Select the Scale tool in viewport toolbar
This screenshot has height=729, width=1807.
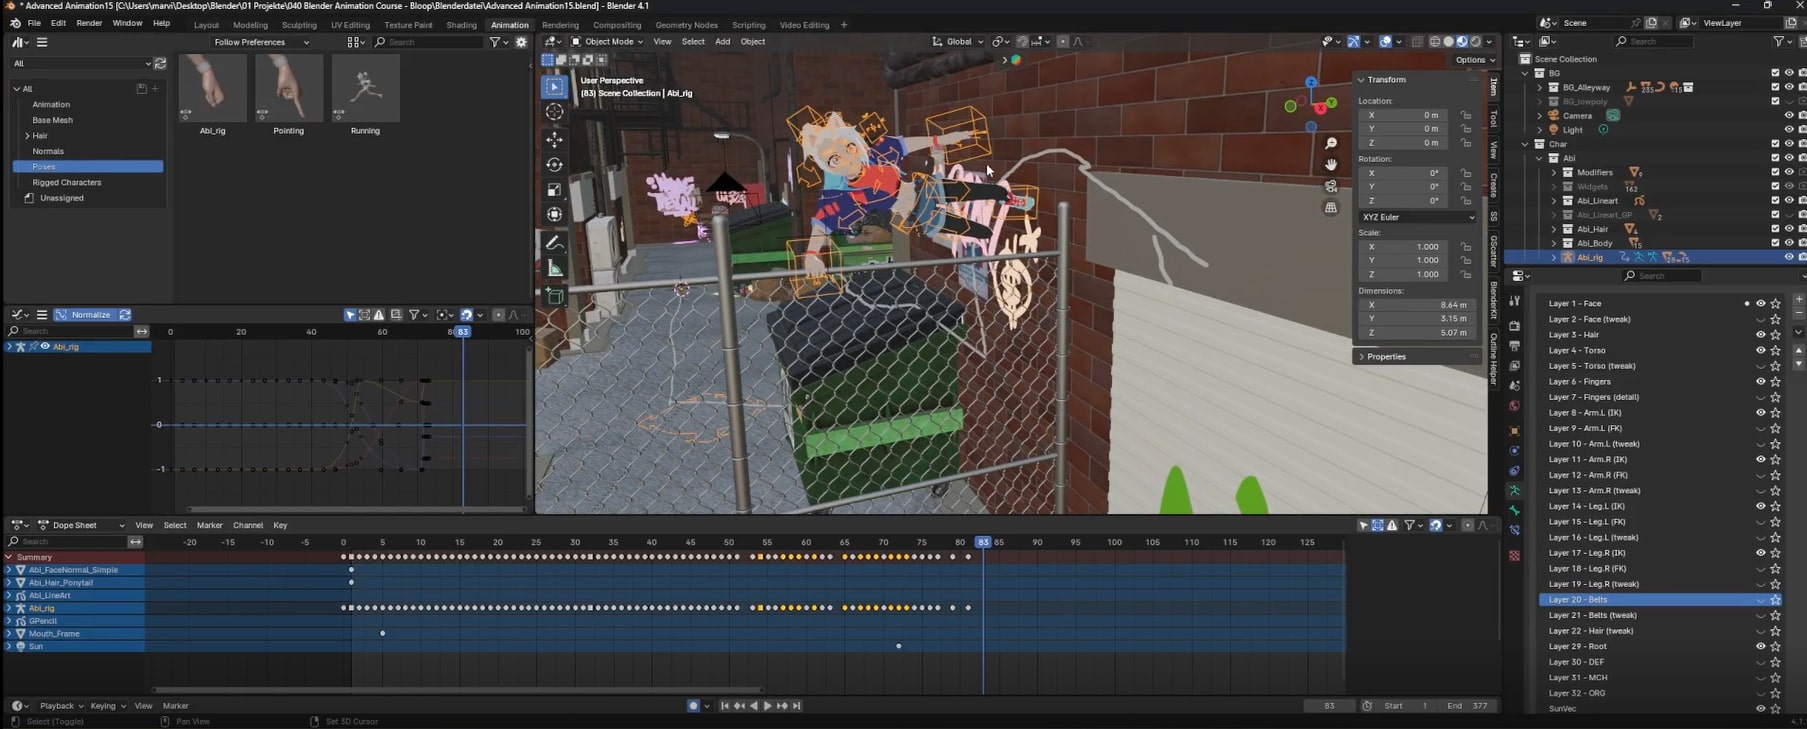click(554, 190)
